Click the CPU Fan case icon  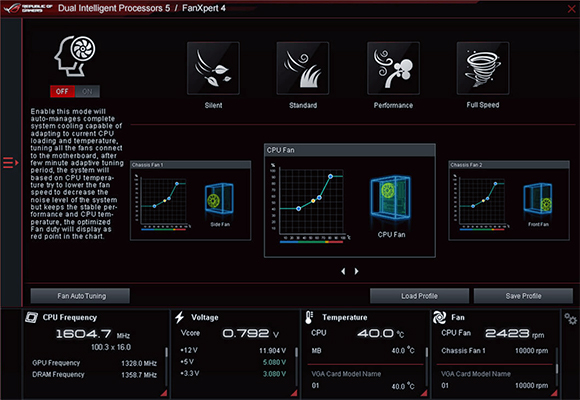click(391, 198)
